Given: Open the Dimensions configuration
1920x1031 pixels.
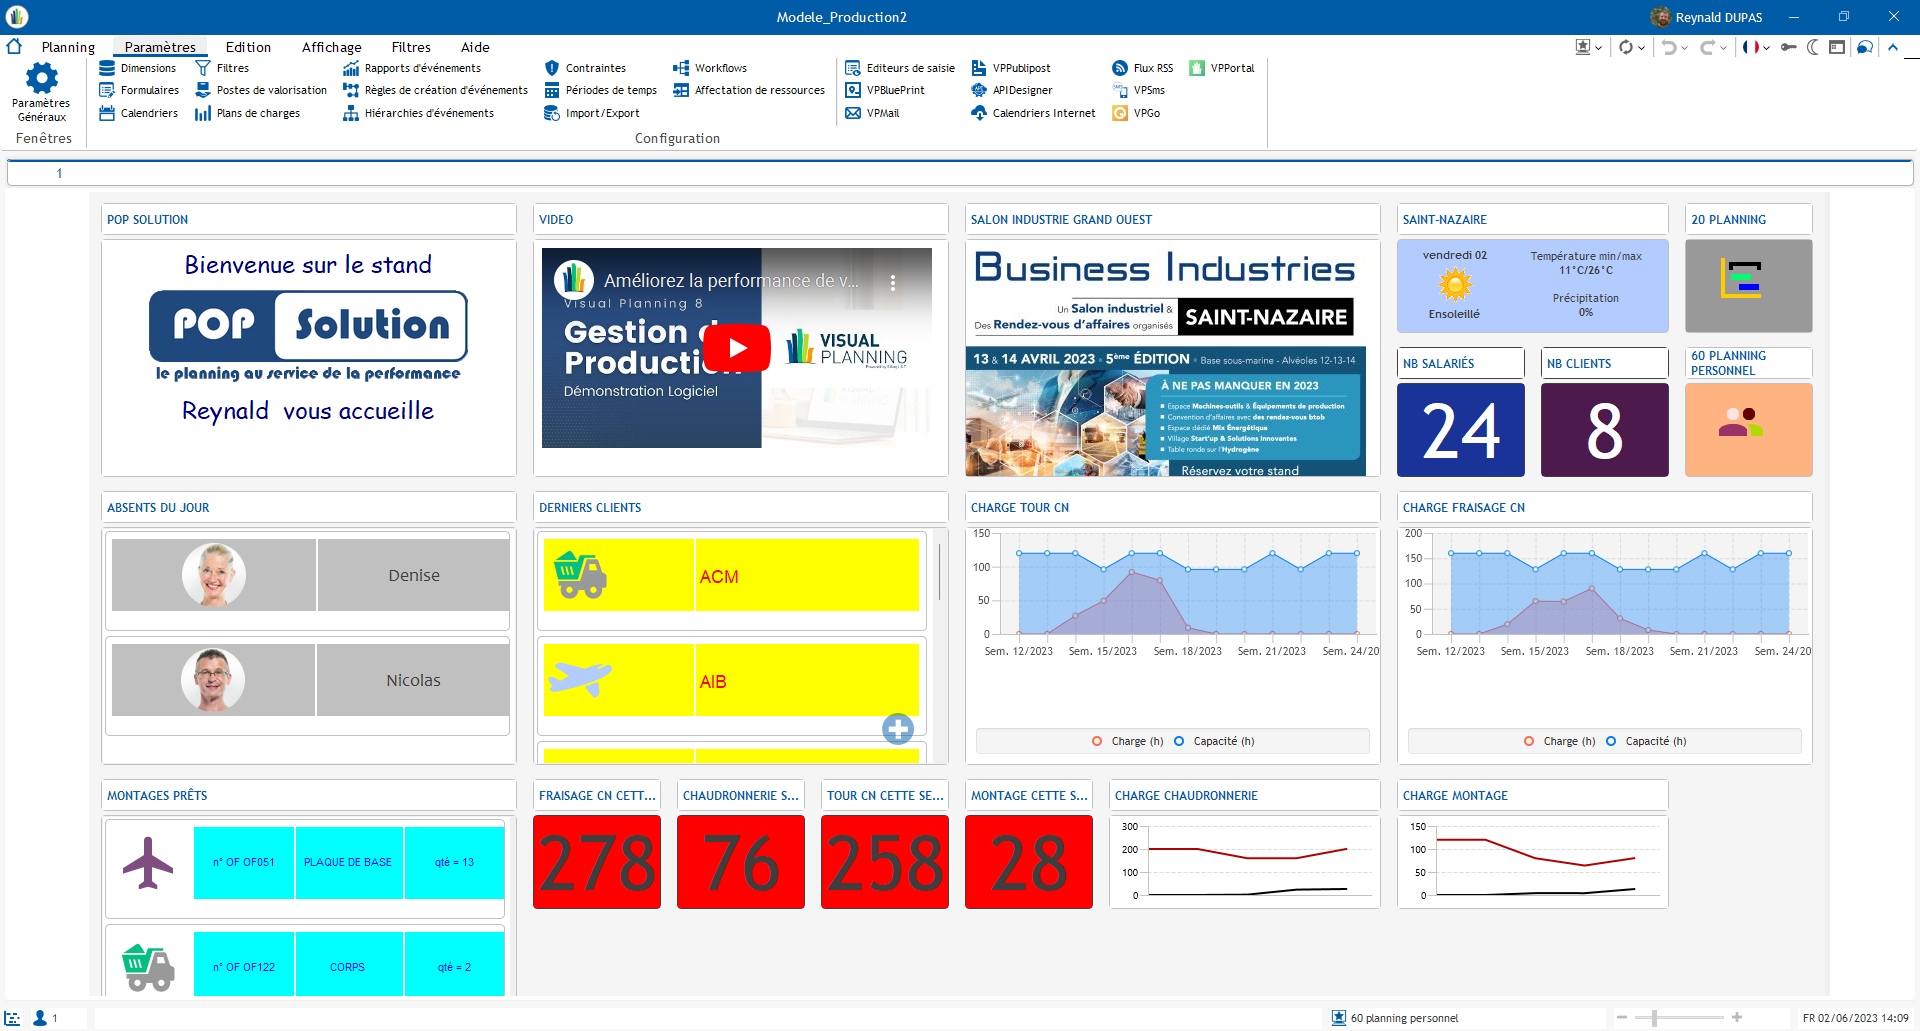Looking at the screenshot, I should coord(138,68).
